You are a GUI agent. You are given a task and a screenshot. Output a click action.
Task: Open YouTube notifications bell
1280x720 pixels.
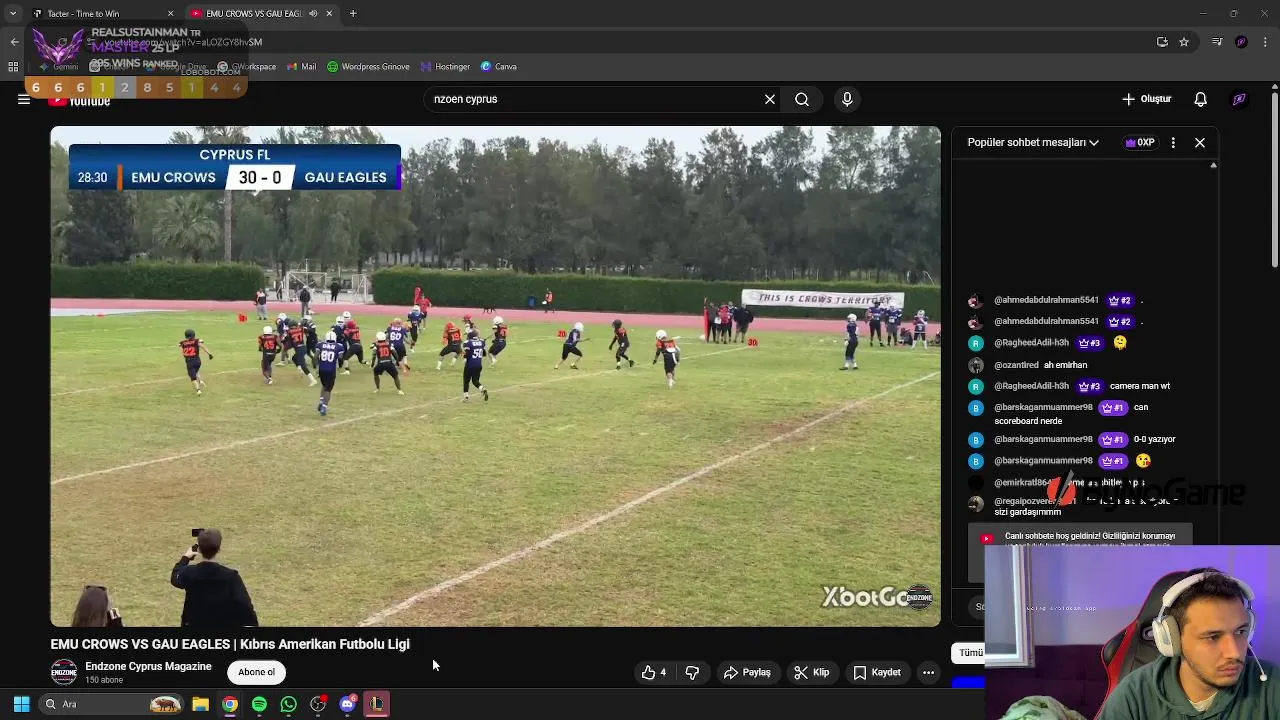coord(1201,99)
